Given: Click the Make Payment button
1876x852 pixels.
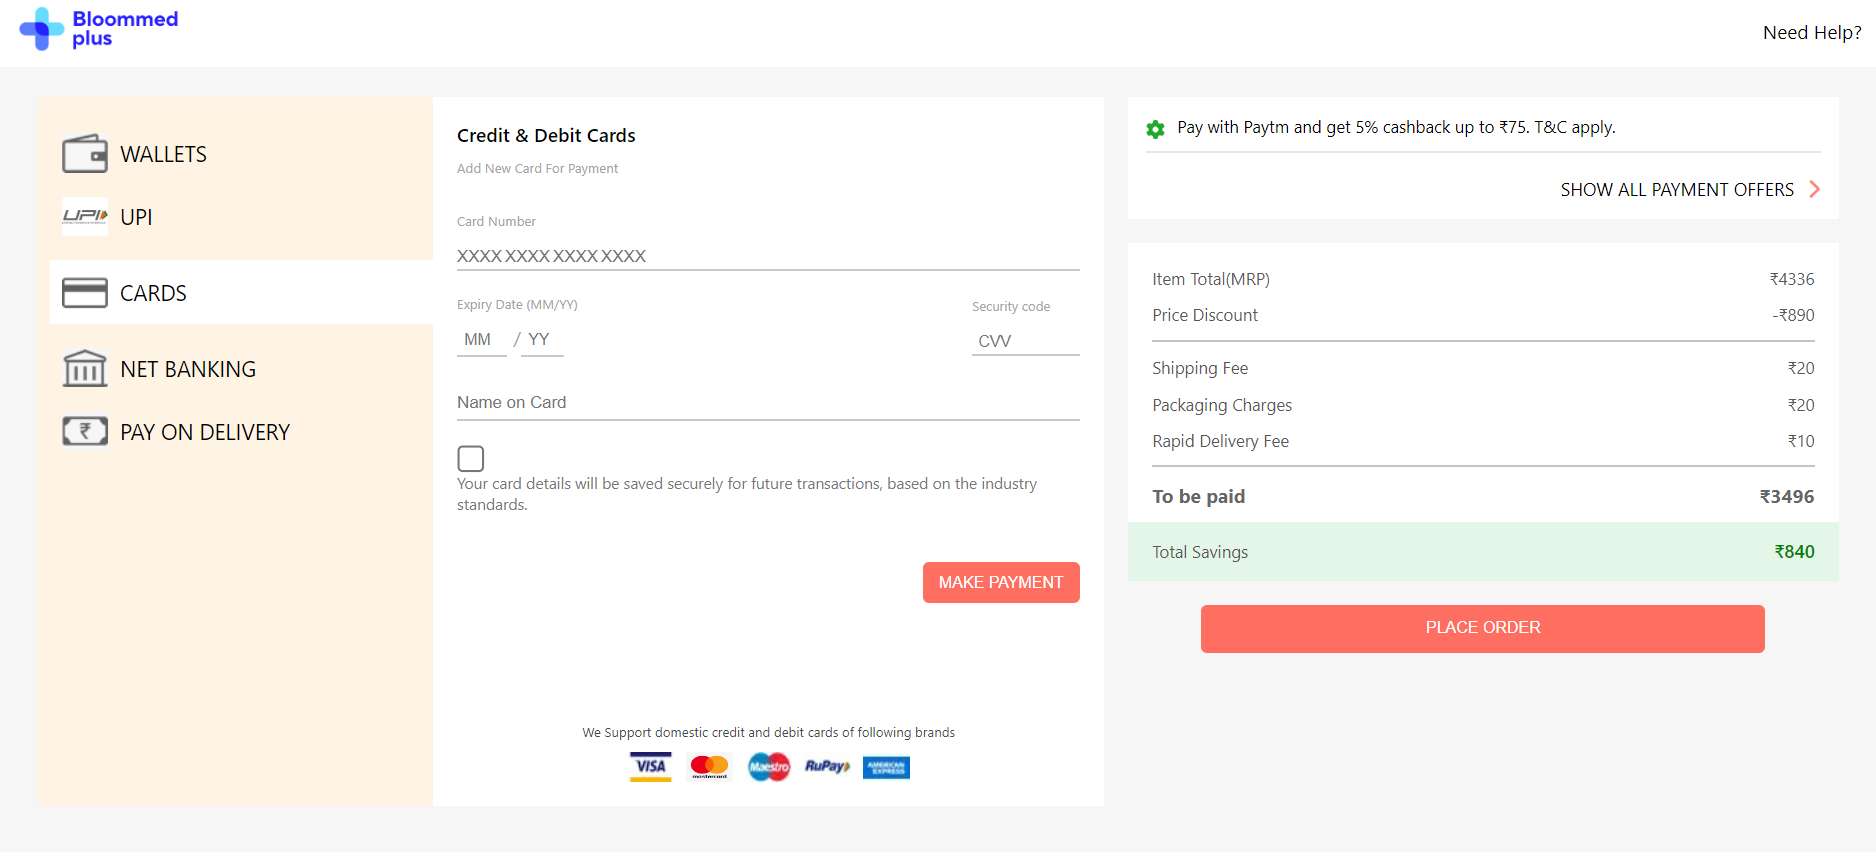Looking at the screenshot, I should 1001,582.
